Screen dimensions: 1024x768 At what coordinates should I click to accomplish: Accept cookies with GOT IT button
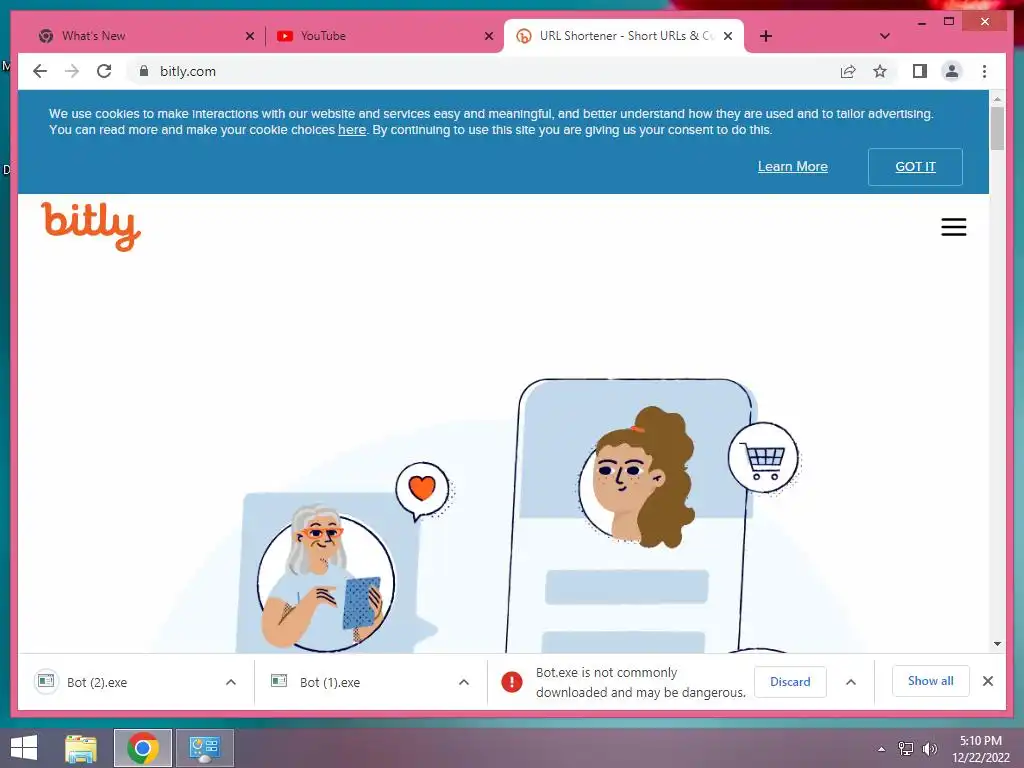click(915, 167)
